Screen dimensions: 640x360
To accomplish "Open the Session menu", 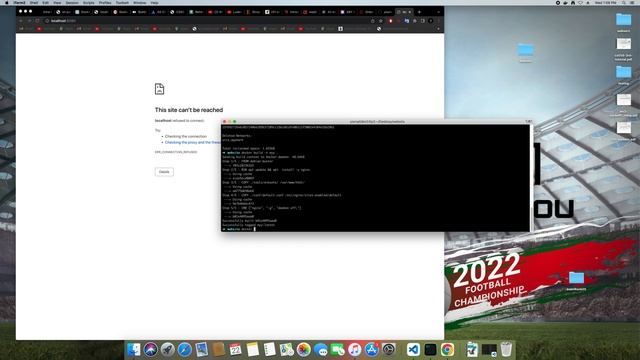I will [x=72, y=2].
